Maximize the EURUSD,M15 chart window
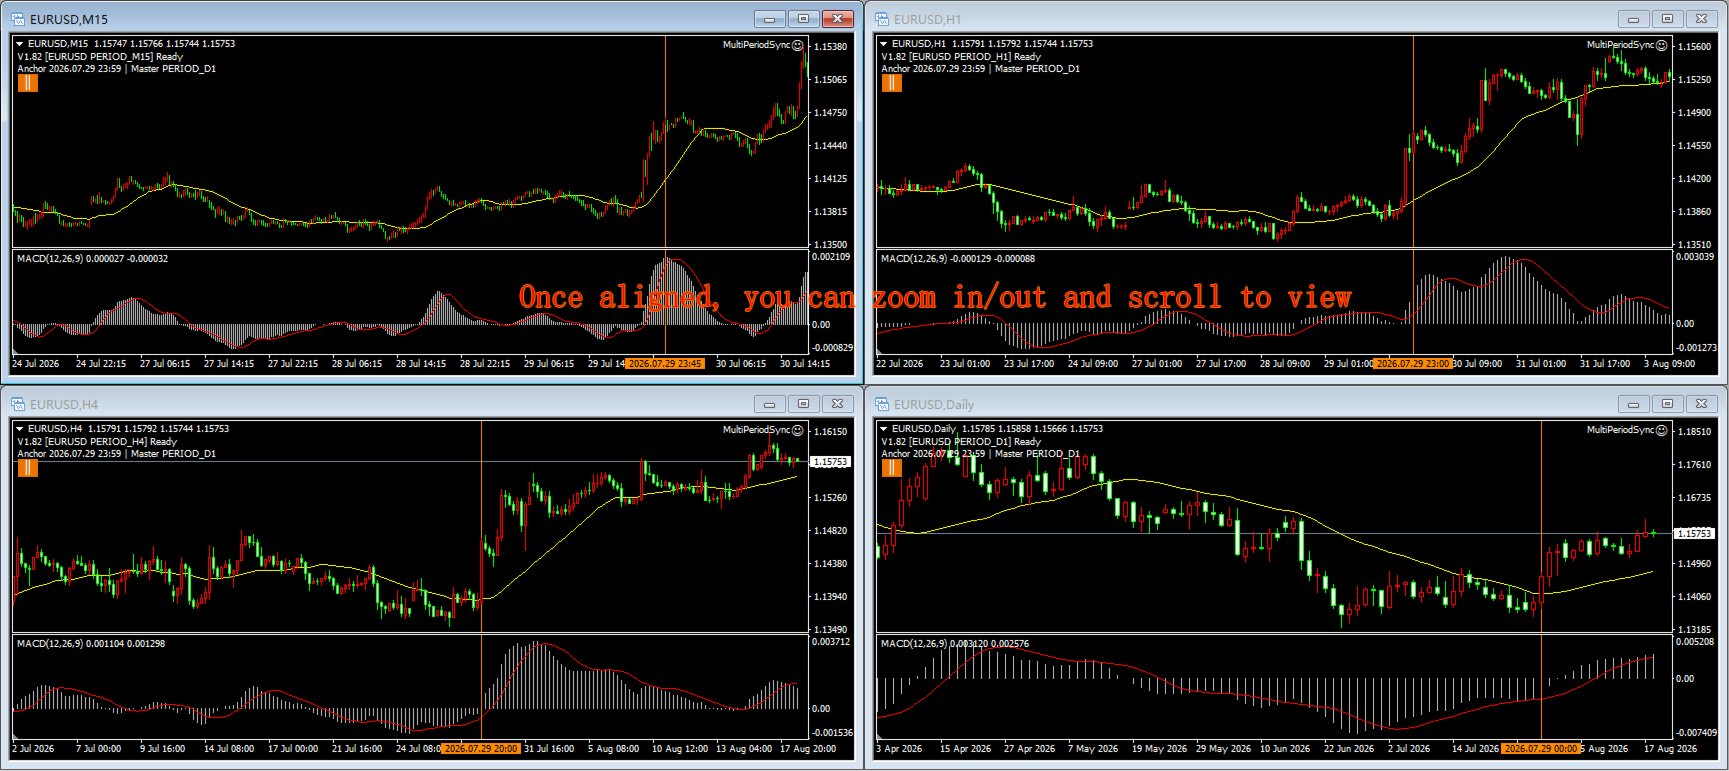The height and width of the screenshot is (771, 1729). point(803,19)
